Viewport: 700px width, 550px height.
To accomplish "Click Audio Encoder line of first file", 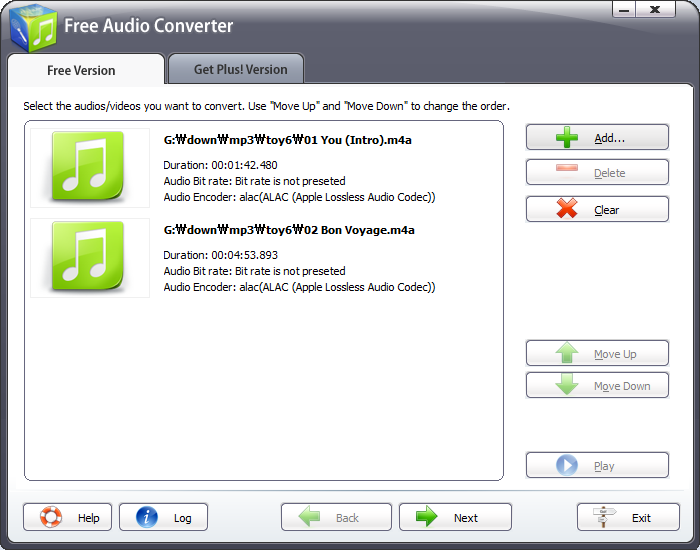I will pos(299,197).
